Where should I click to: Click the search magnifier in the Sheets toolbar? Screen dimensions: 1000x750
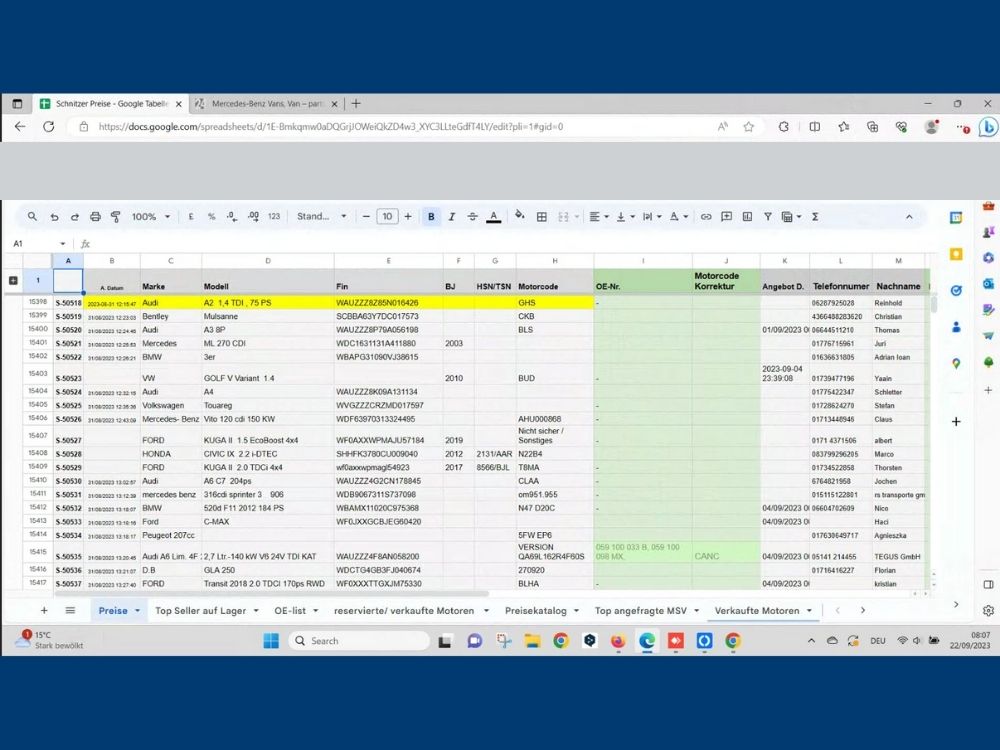[x=32, y=217]
